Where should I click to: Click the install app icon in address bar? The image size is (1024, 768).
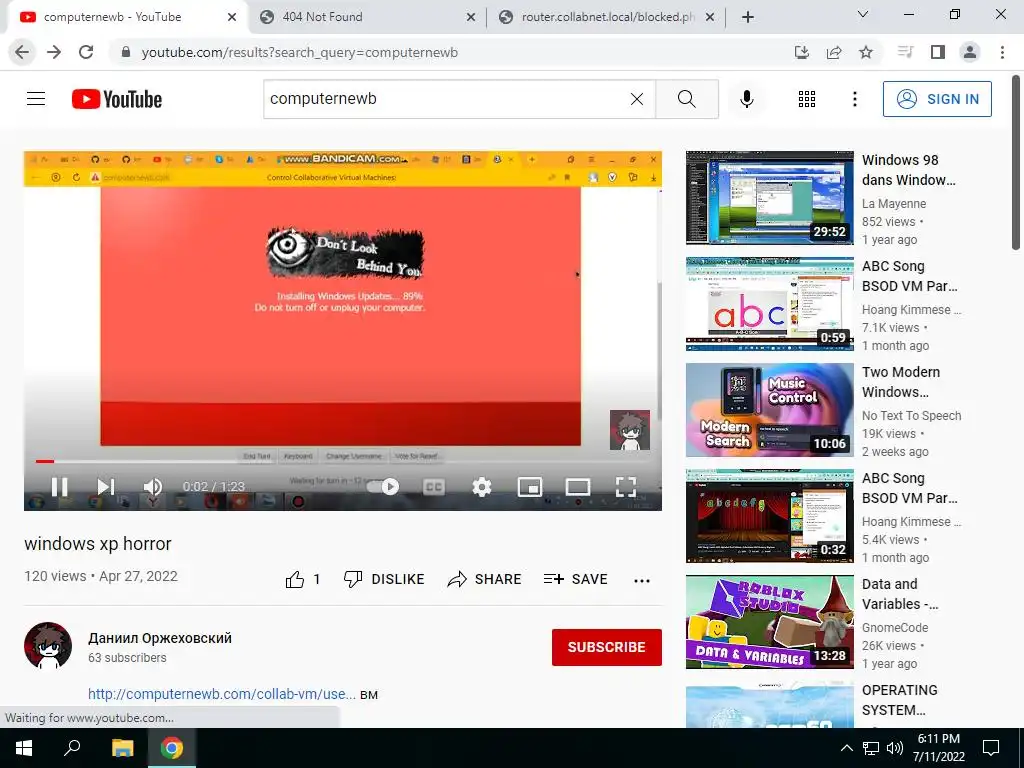[x=802, y=52]
